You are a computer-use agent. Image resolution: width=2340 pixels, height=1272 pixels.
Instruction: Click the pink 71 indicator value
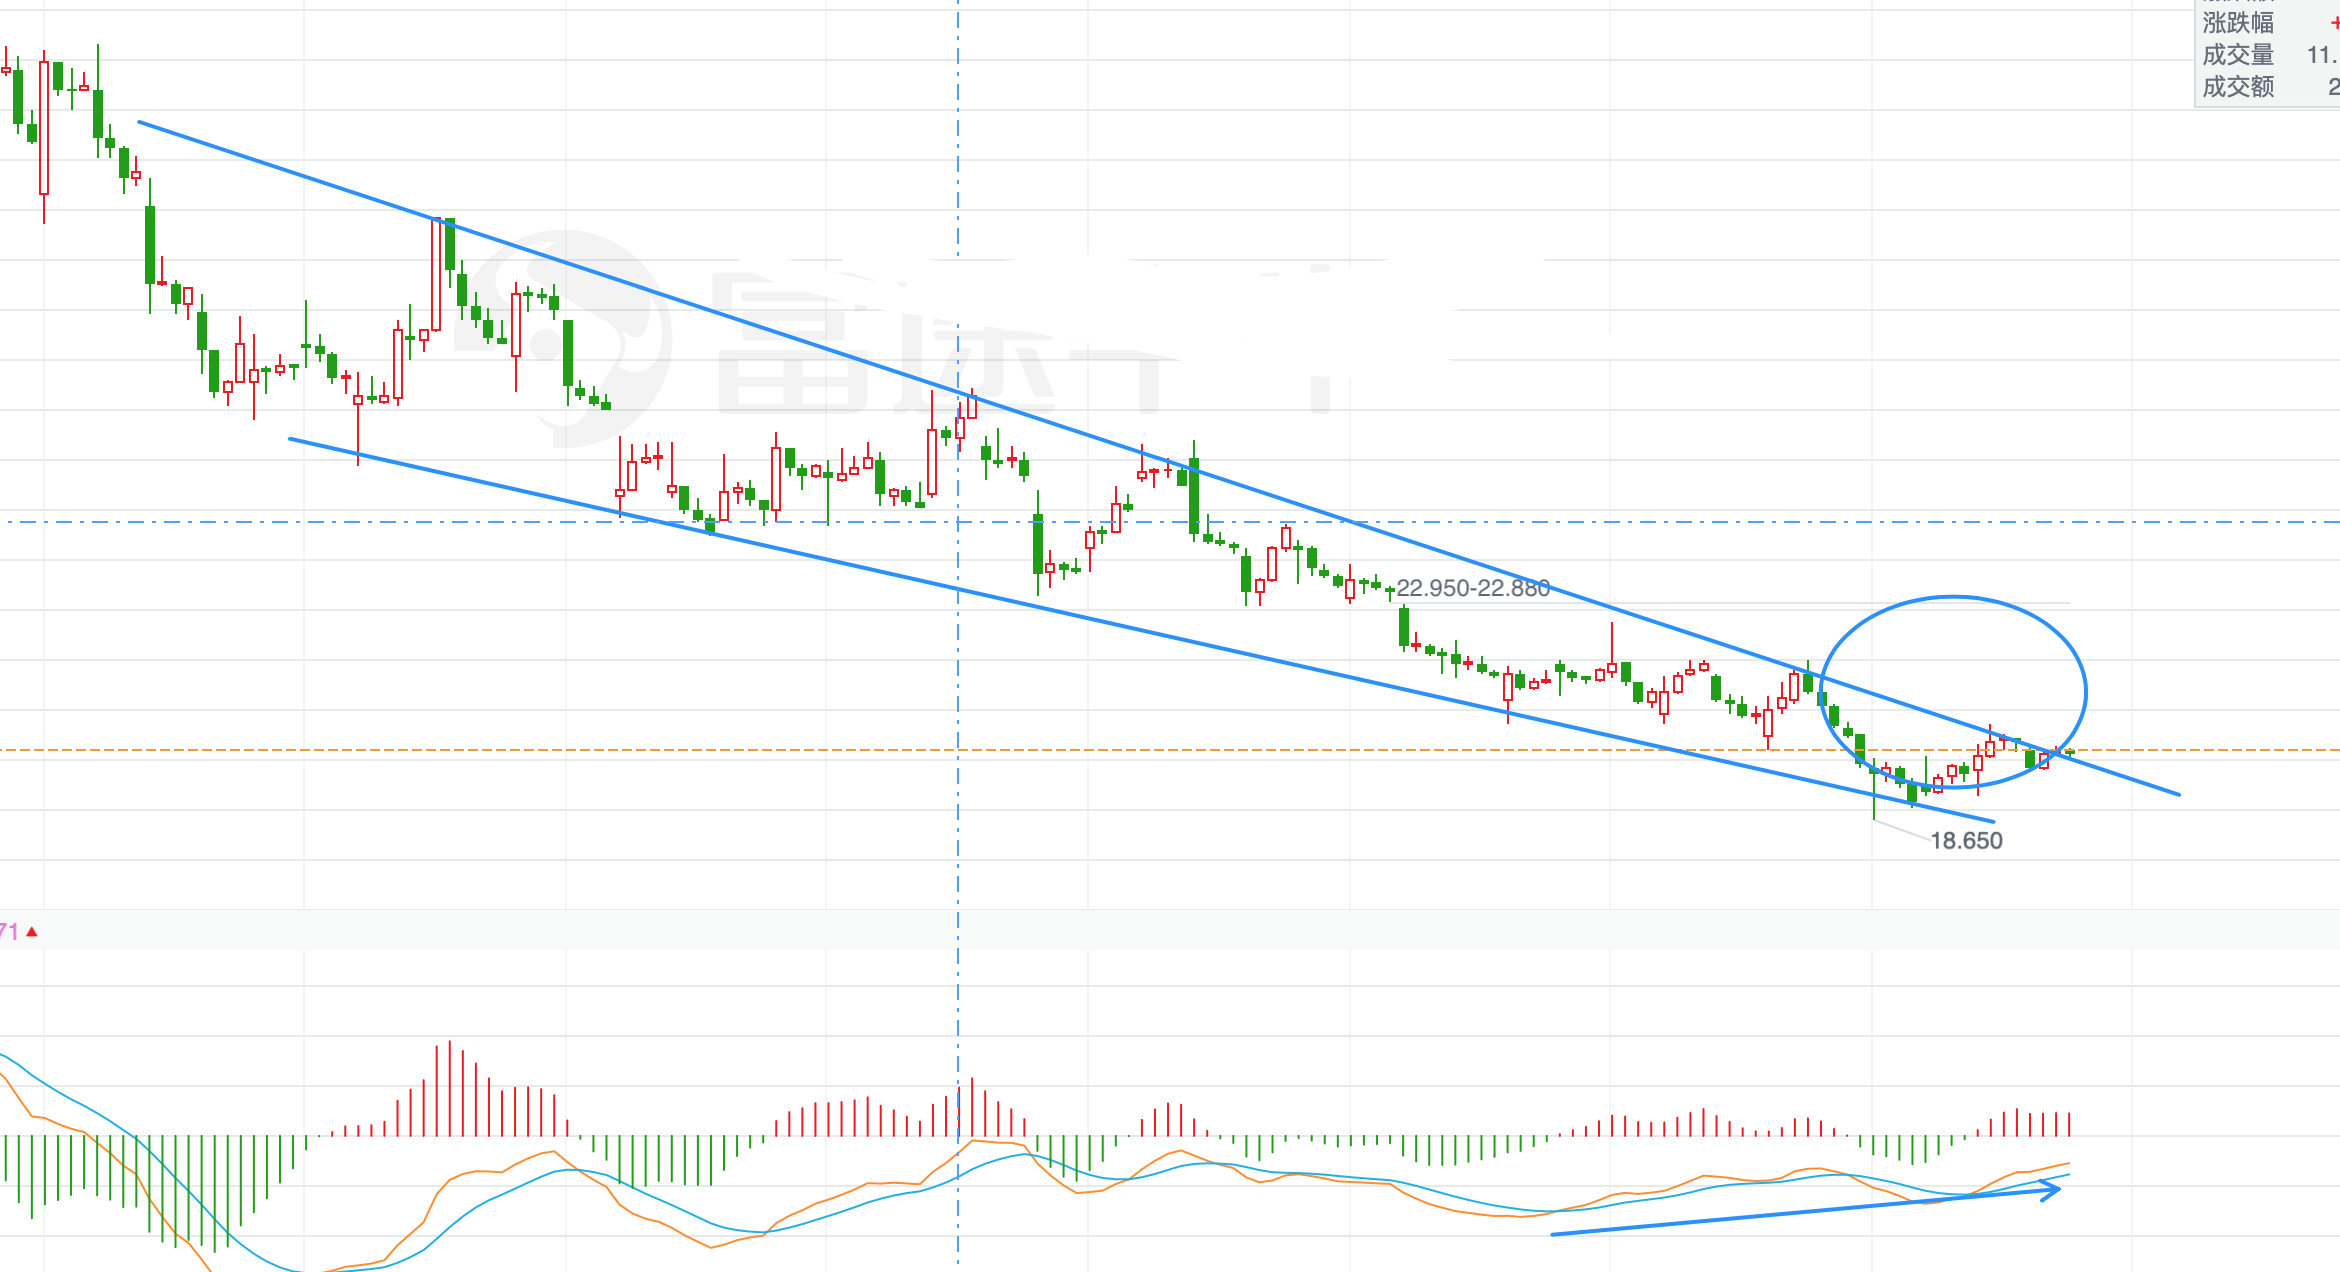(x=8, y=932)
